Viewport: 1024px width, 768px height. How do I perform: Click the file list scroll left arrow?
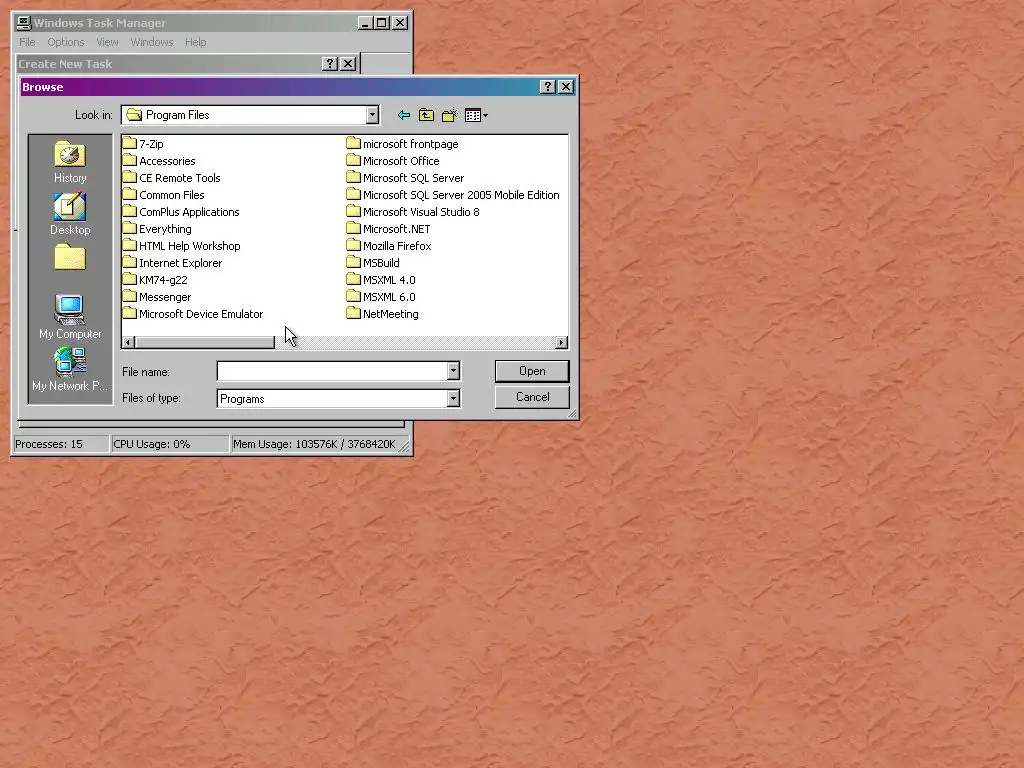point(129,342)
